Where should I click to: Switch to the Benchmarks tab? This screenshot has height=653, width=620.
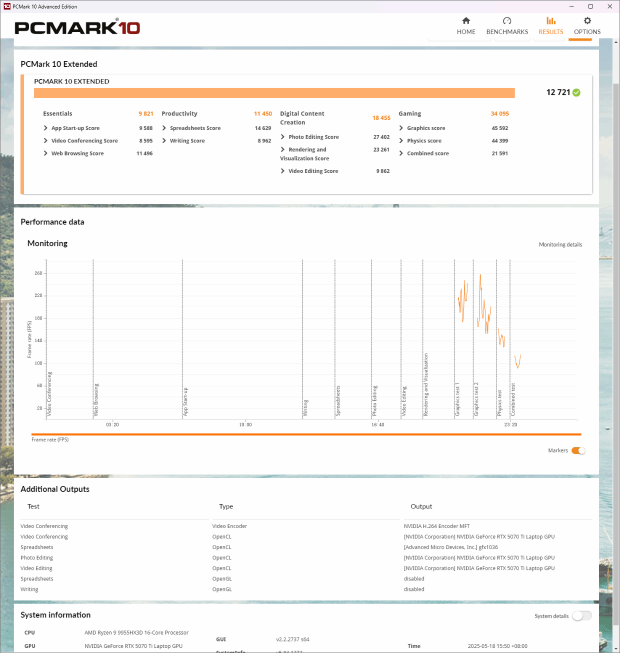[507, 26]
